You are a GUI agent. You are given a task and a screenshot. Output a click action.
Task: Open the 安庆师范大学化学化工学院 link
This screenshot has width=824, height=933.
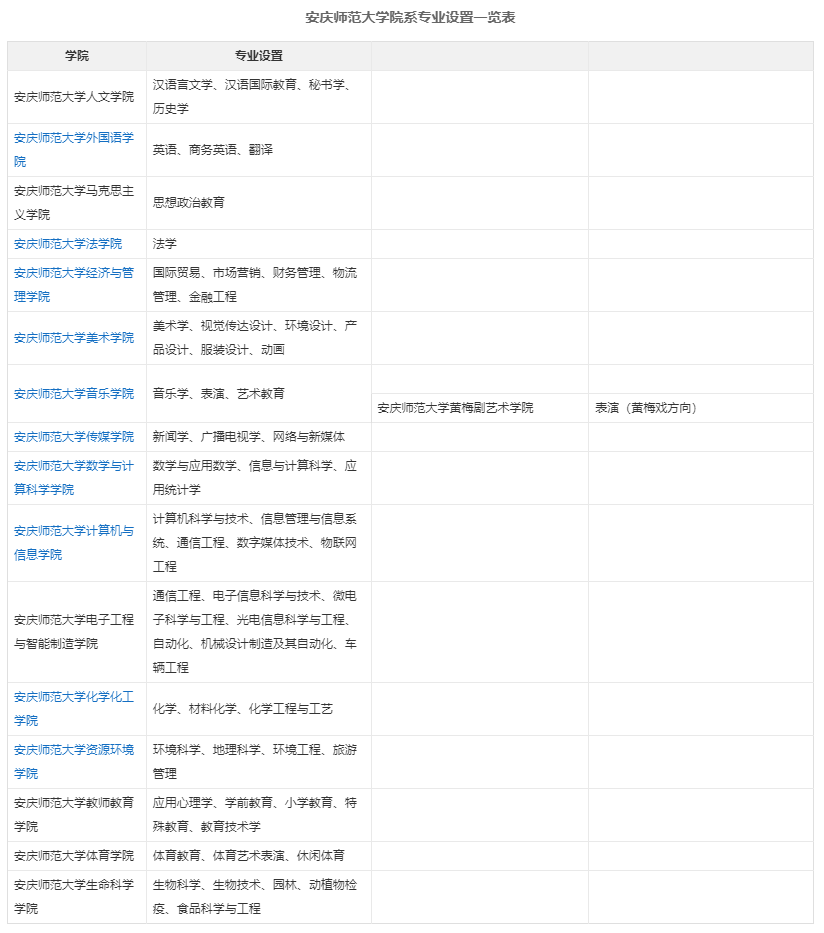coord(74,709)
